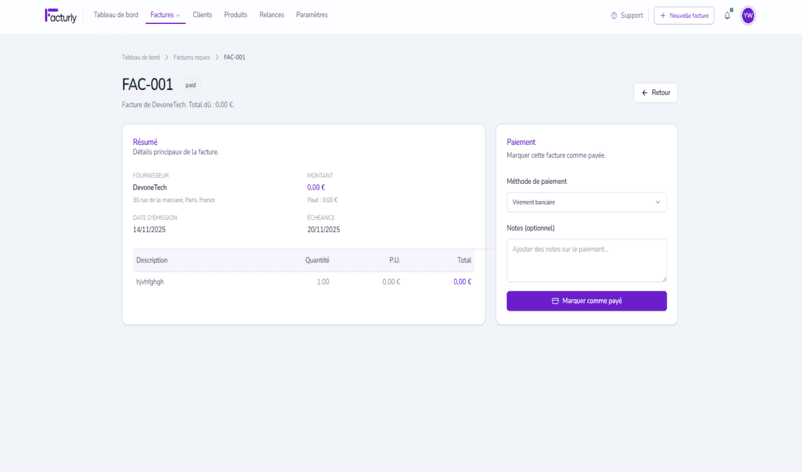Open the notifications bell

coord(727,16)
